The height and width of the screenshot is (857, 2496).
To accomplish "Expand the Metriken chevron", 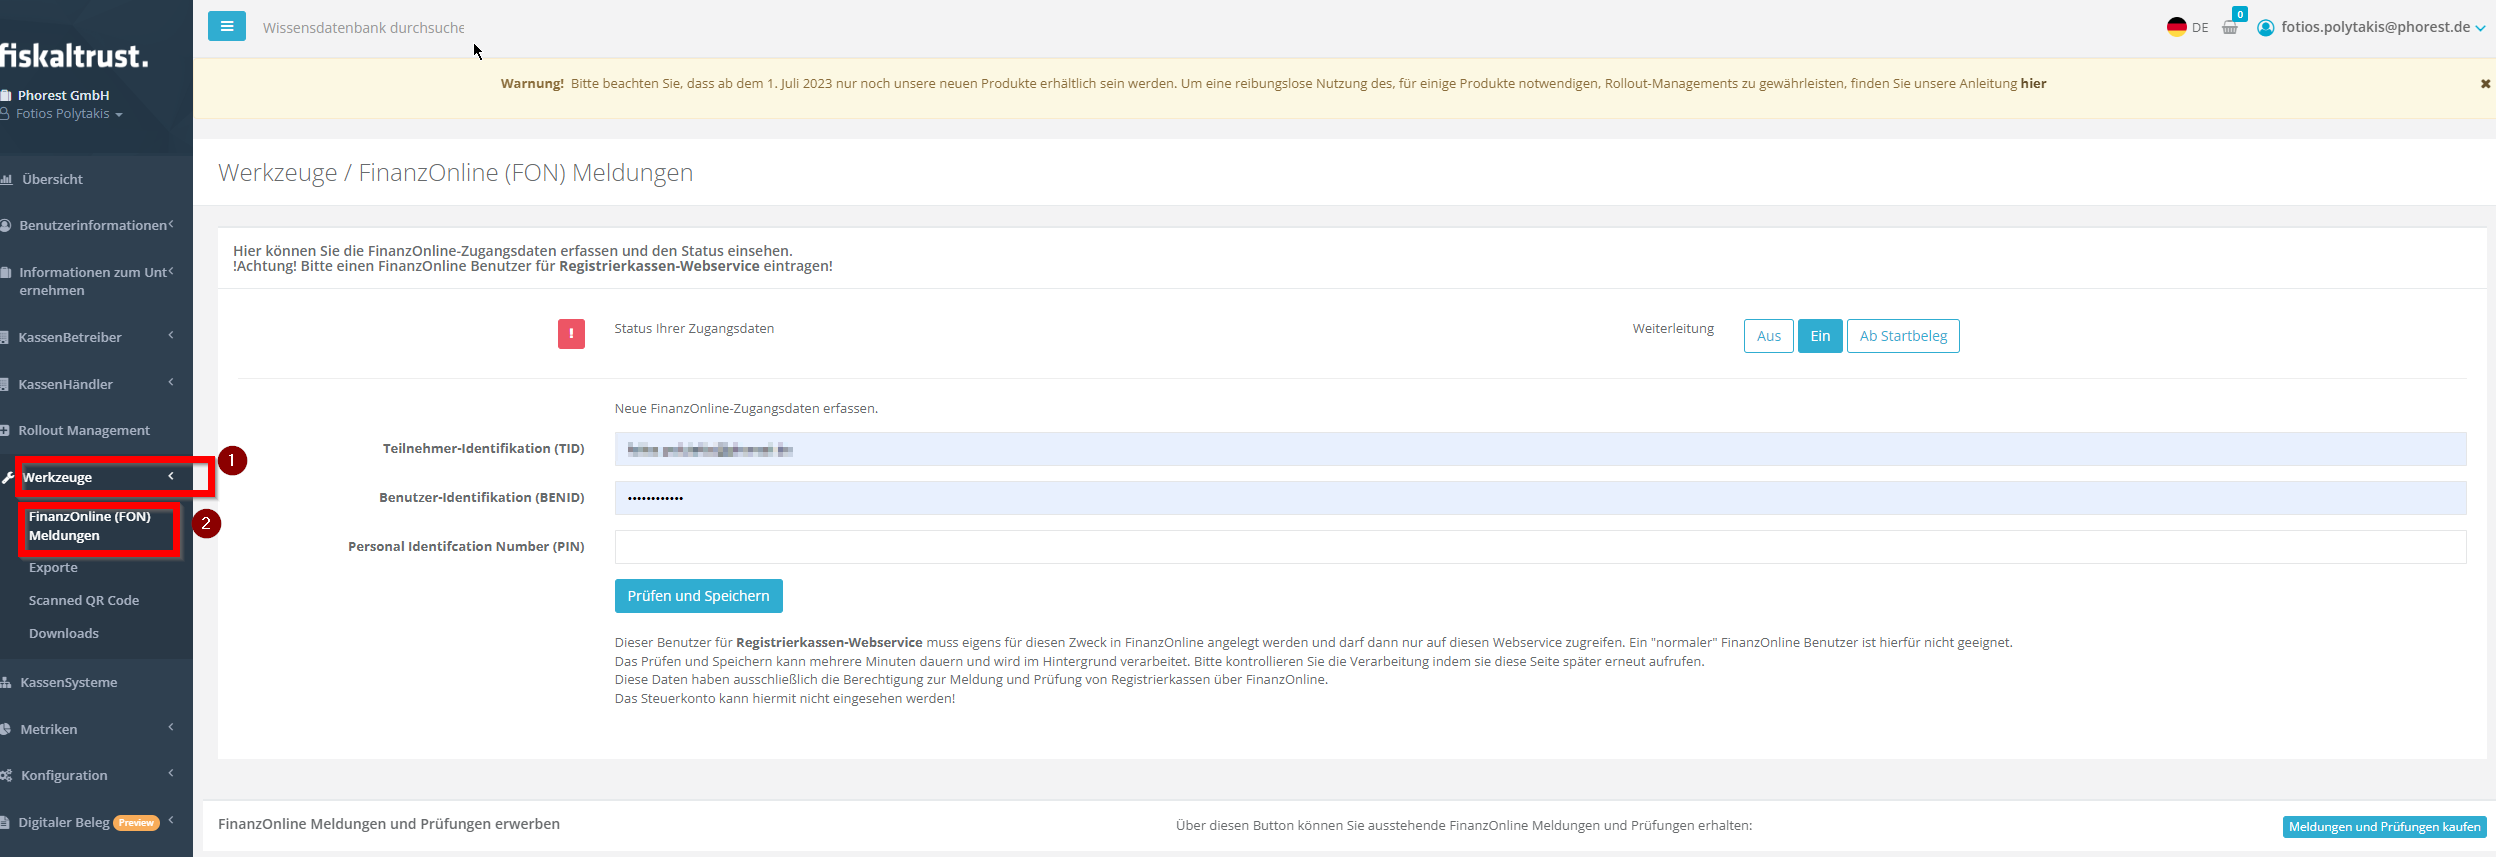I will coord(172,727).
